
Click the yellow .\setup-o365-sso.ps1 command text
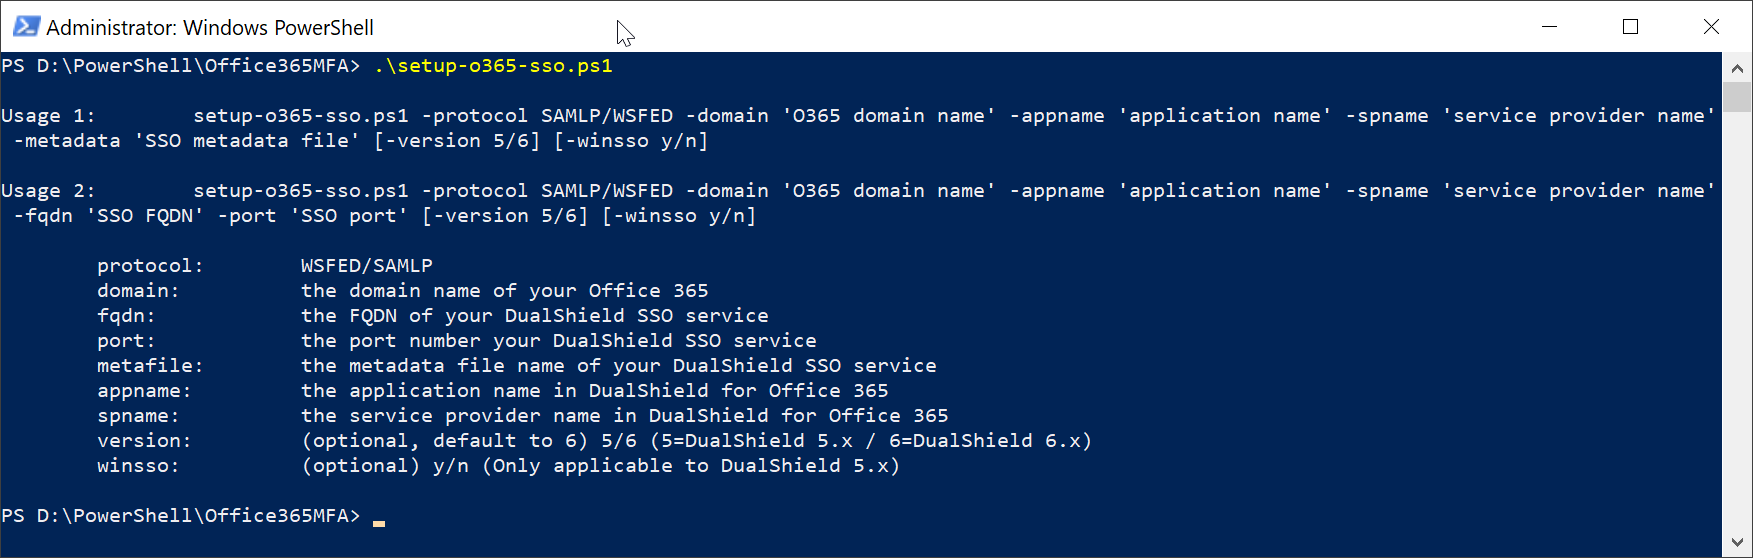click(493, 66)
